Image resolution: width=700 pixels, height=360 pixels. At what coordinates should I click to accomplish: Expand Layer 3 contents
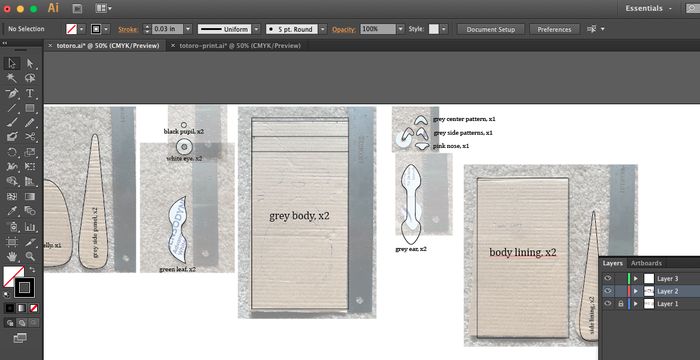tap(636, 278)
